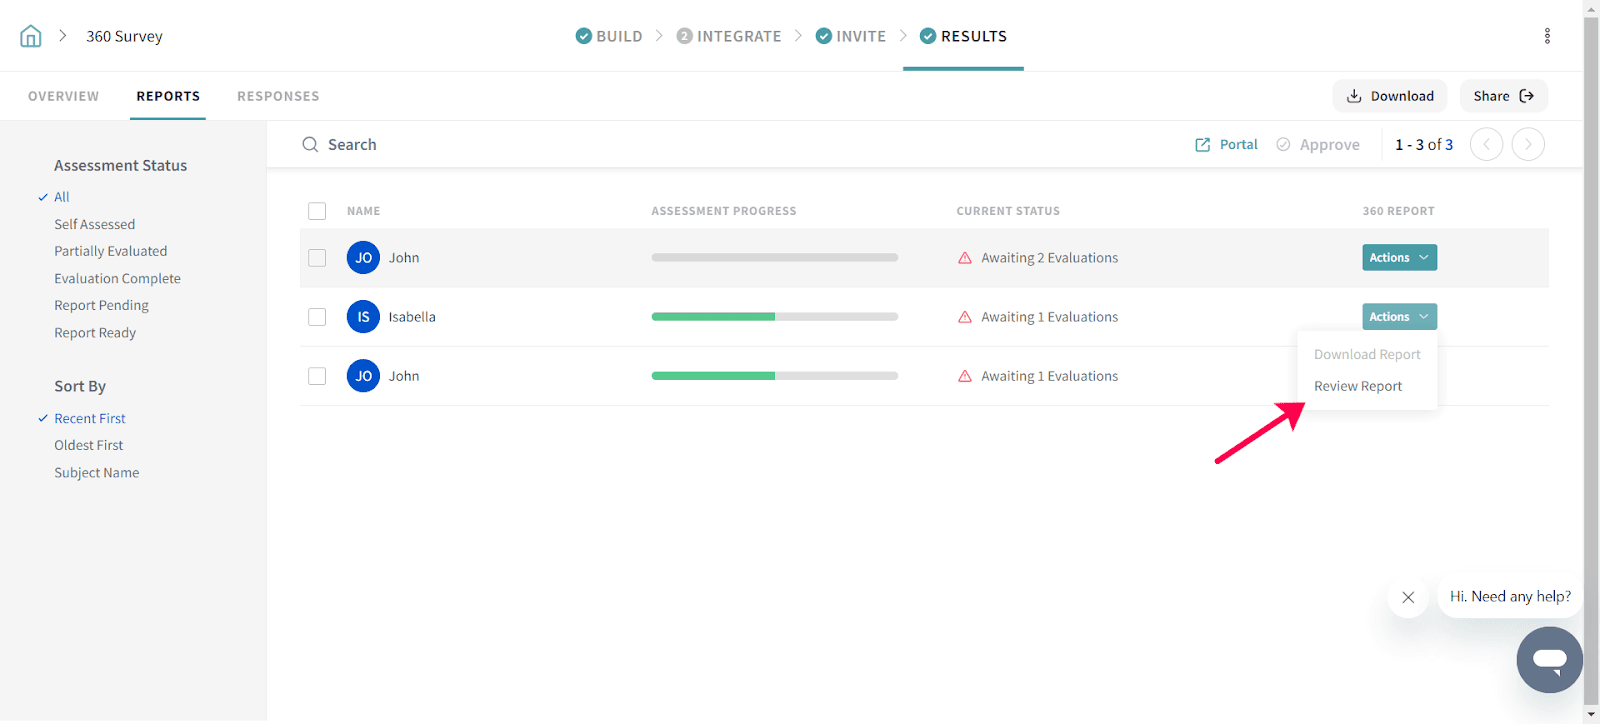
Task: Check the first John row checkbox
Action: [317, 258]
